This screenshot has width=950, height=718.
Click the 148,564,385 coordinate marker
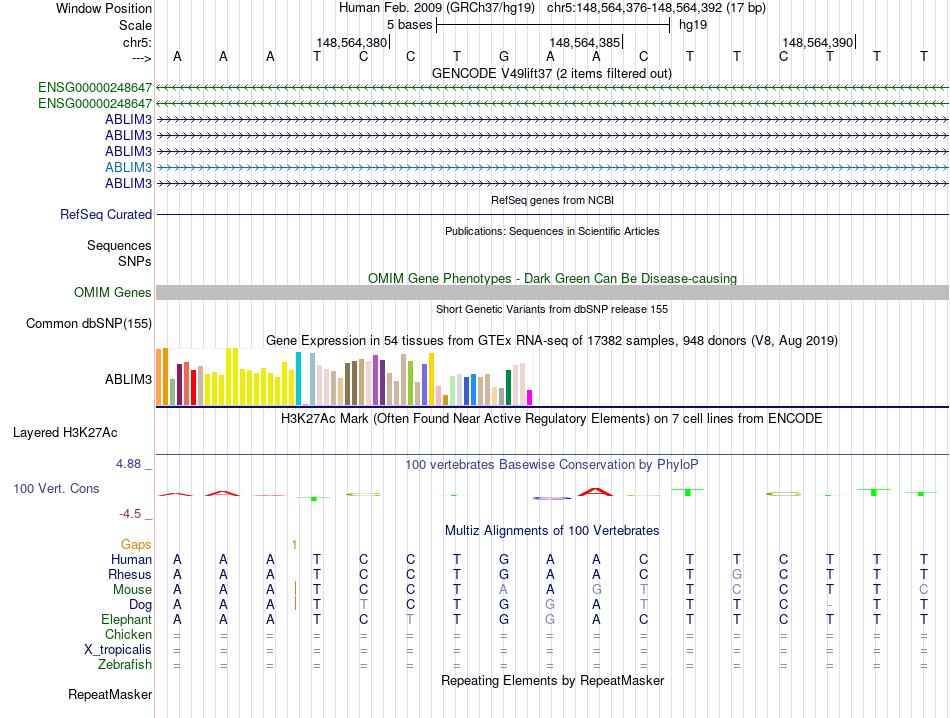coord(585,42)
